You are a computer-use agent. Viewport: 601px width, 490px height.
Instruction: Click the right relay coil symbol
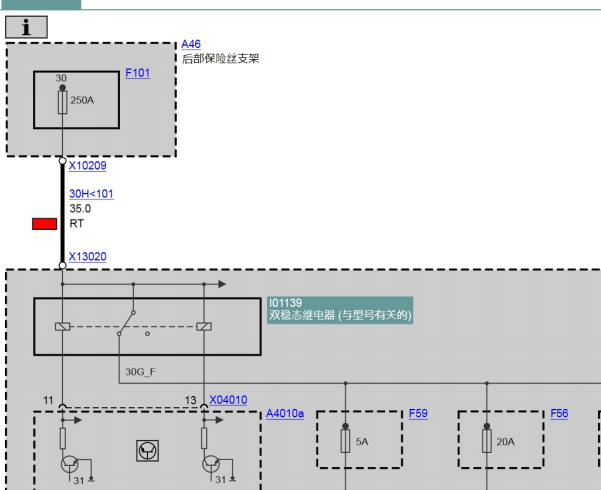[x=204, y=327]
